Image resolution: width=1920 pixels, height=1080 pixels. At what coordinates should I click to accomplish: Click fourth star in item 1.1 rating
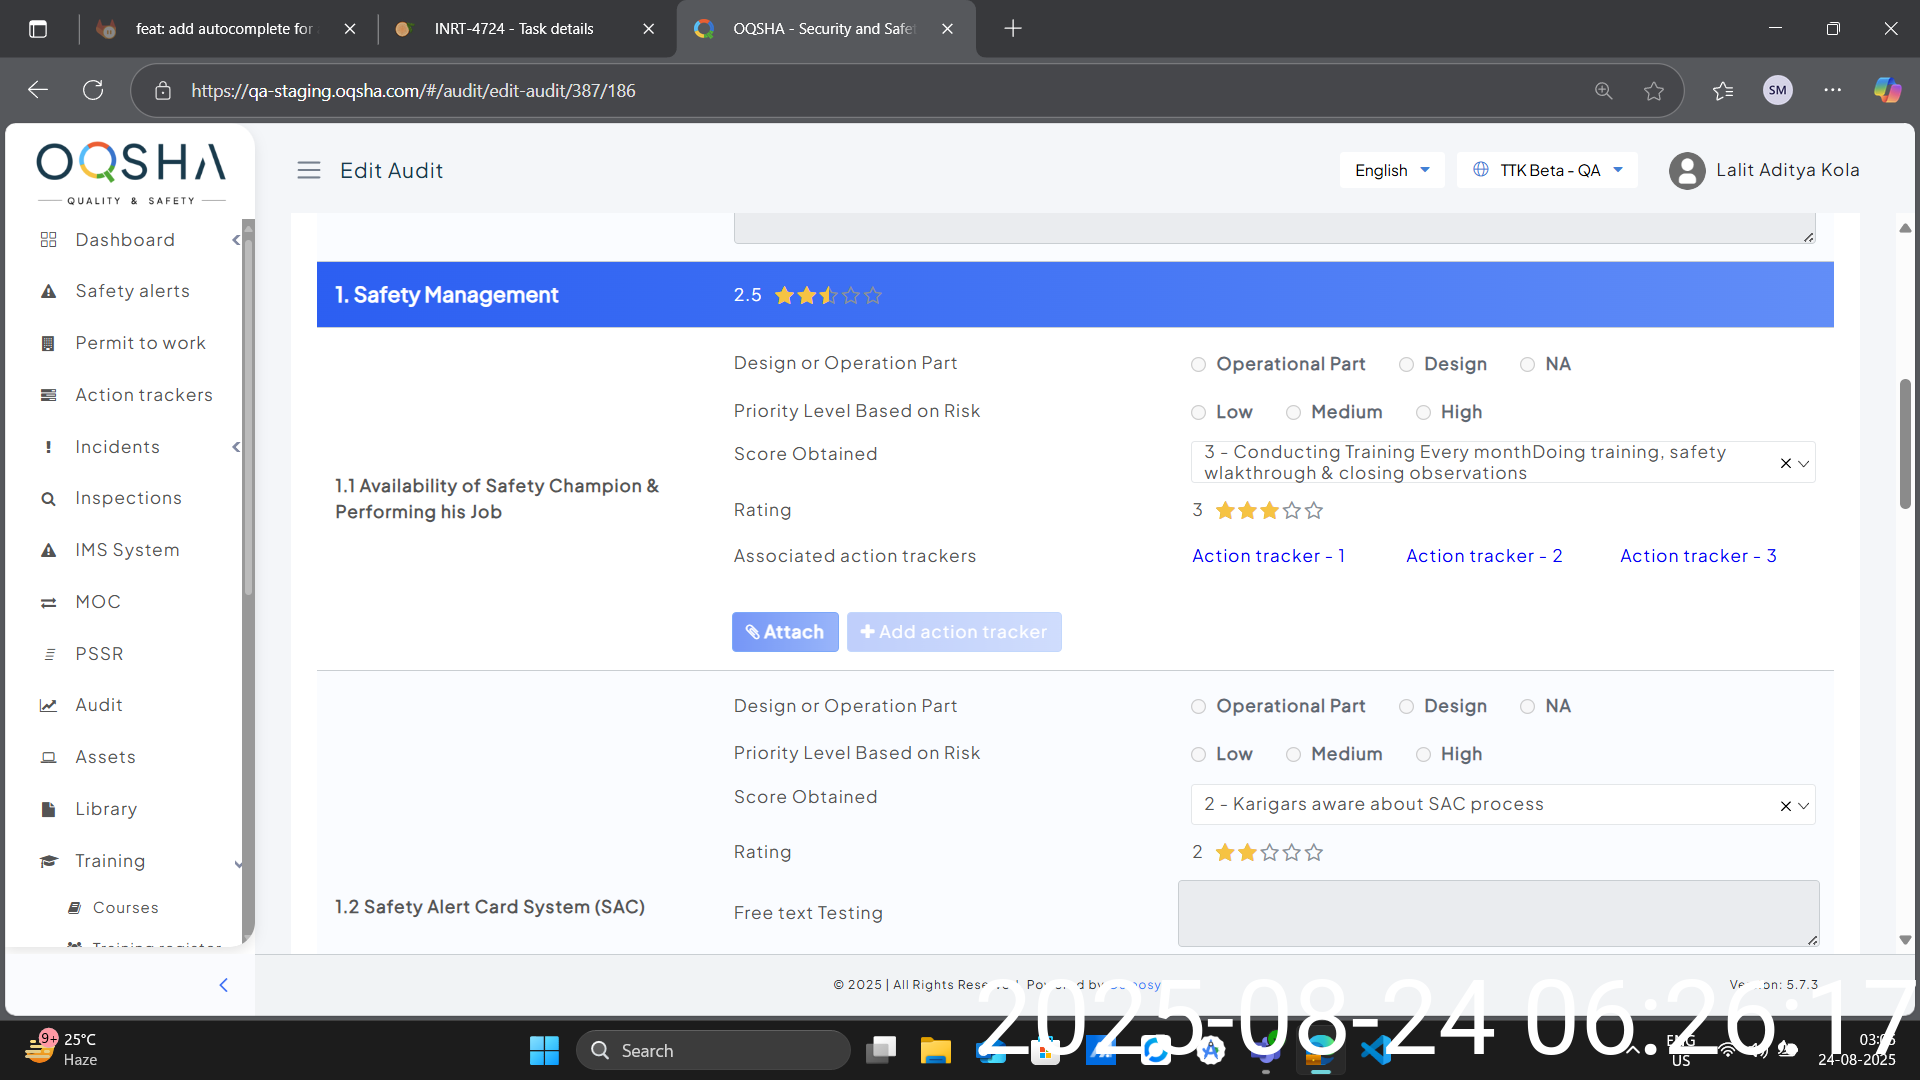tap(1292, 511)
